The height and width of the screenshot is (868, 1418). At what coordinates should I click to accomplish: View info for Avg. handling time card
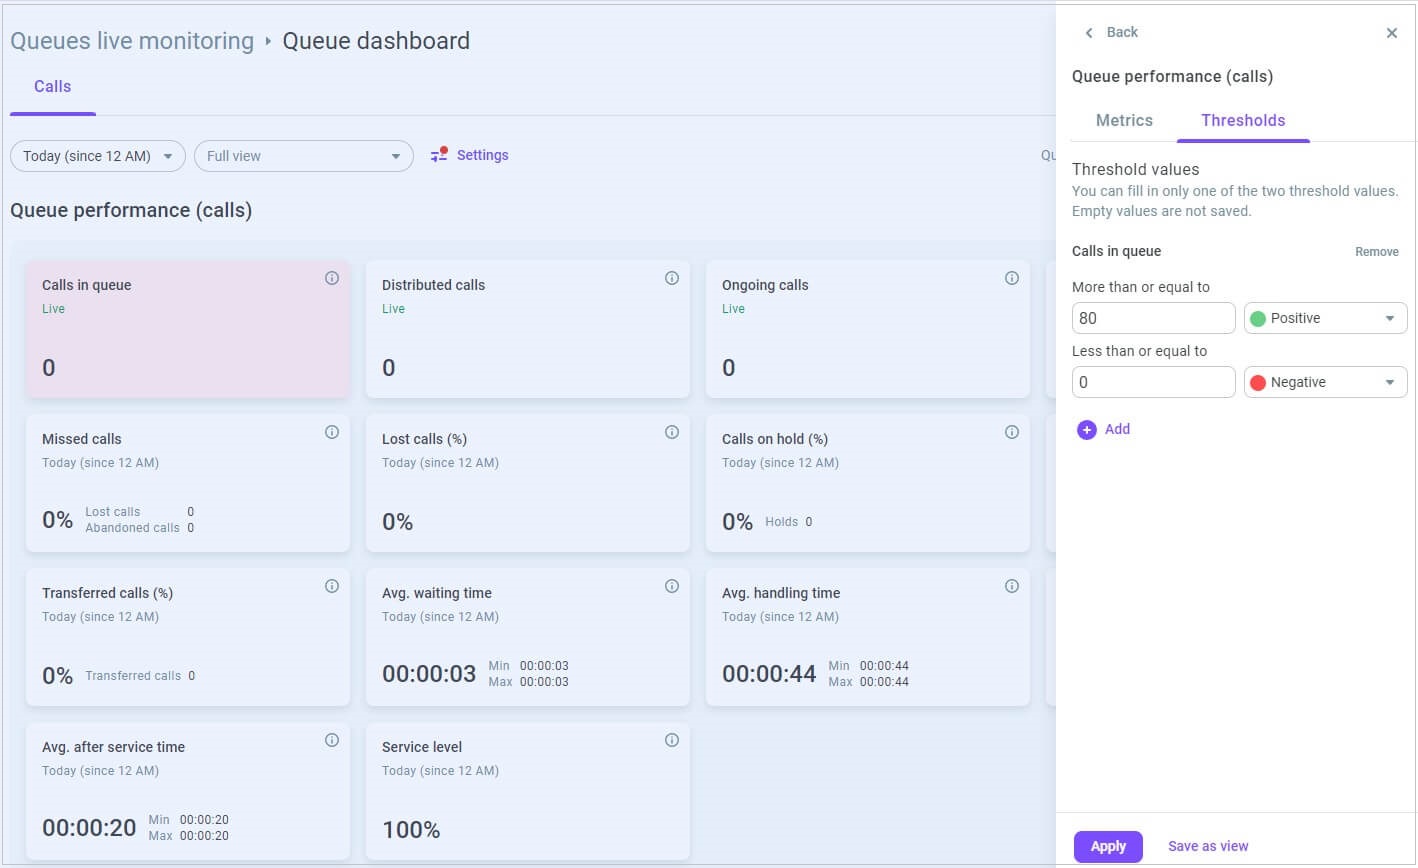point(1012,586)
